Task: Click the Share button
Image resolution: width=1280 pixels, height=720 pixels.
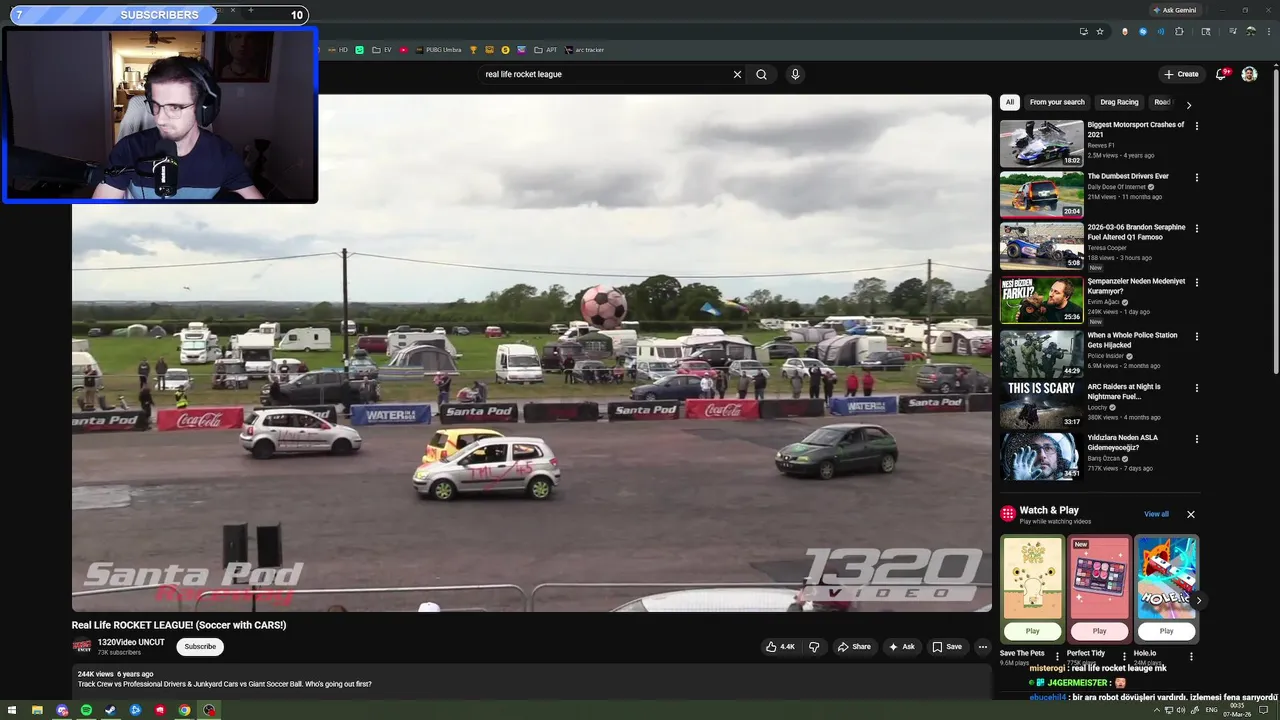Action: [854, 647]
